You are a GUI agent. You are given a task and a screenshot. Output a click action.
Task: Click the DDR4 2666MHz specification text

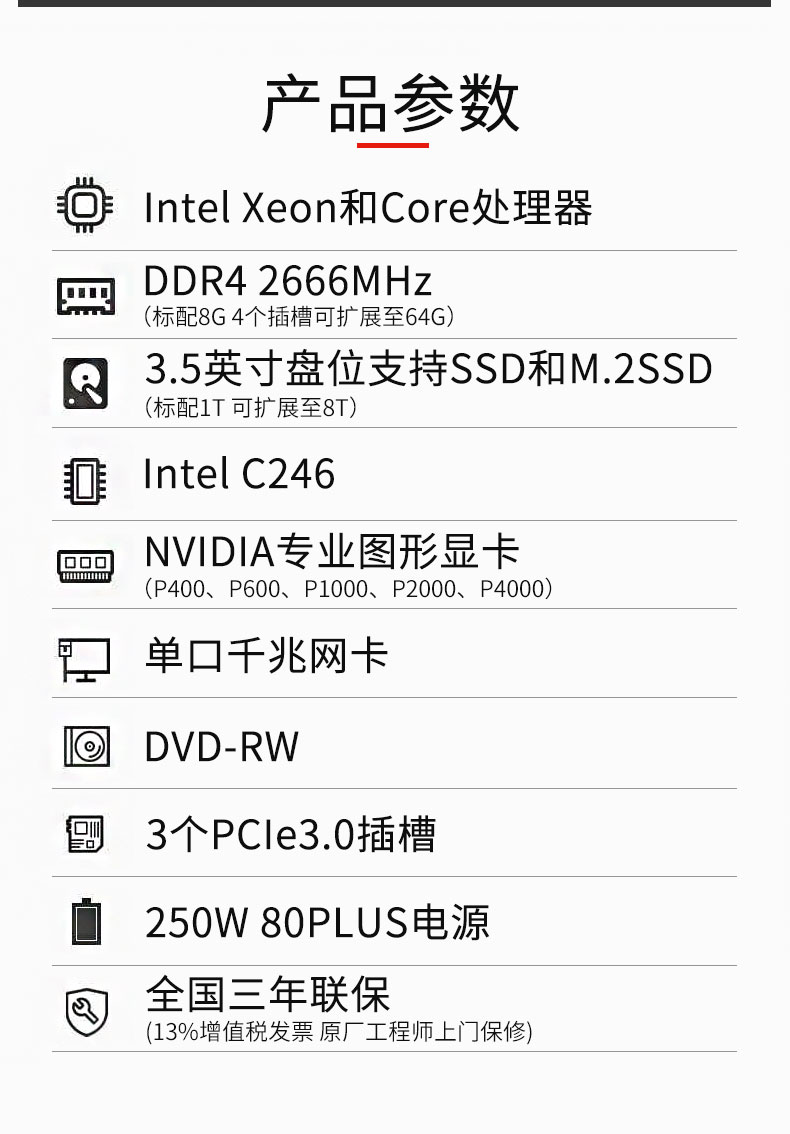(x=288, y=281)
